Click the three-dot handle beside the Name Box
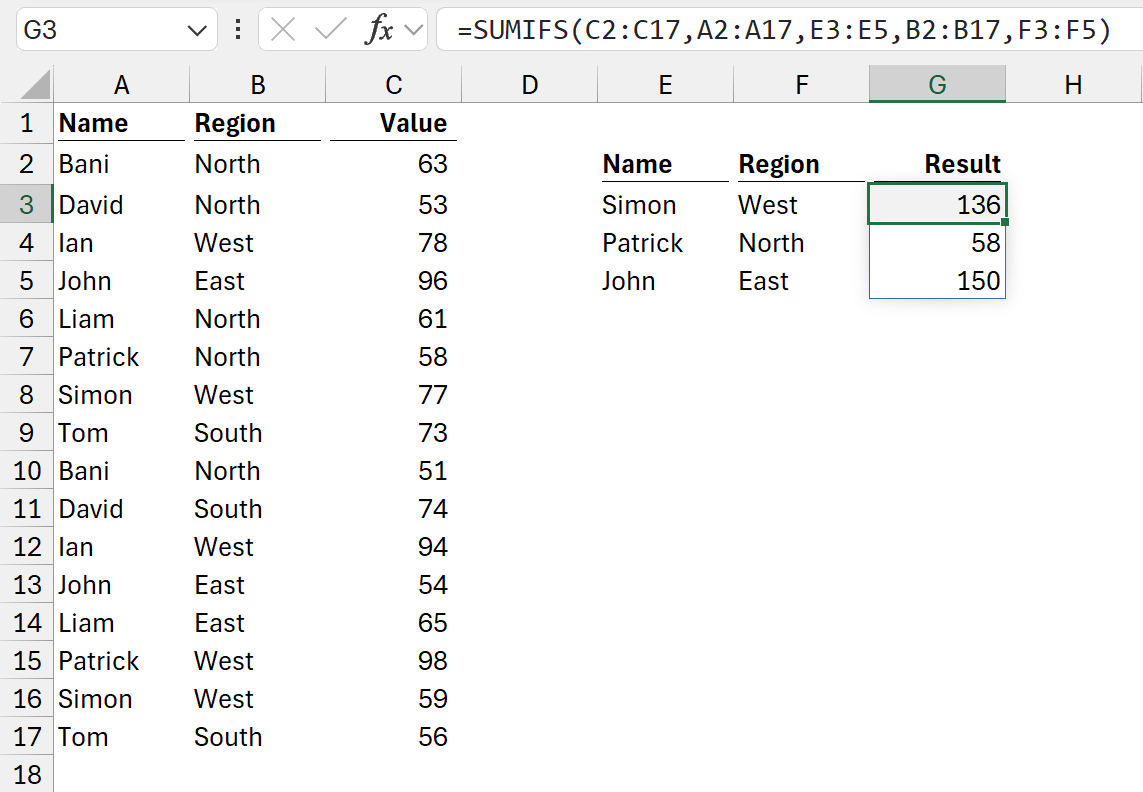This screenshot has width=1143, height=792. [238, 30]
